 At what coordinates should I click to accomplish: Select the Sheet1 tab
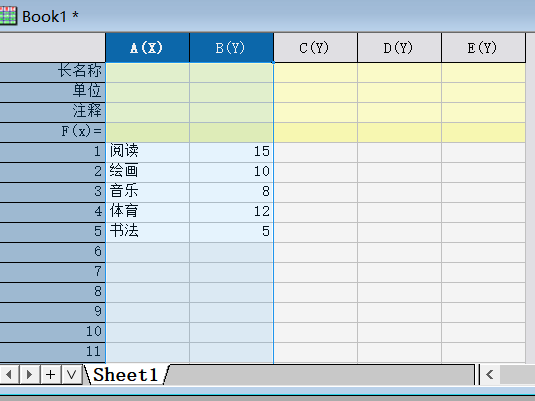click(126, 375)
